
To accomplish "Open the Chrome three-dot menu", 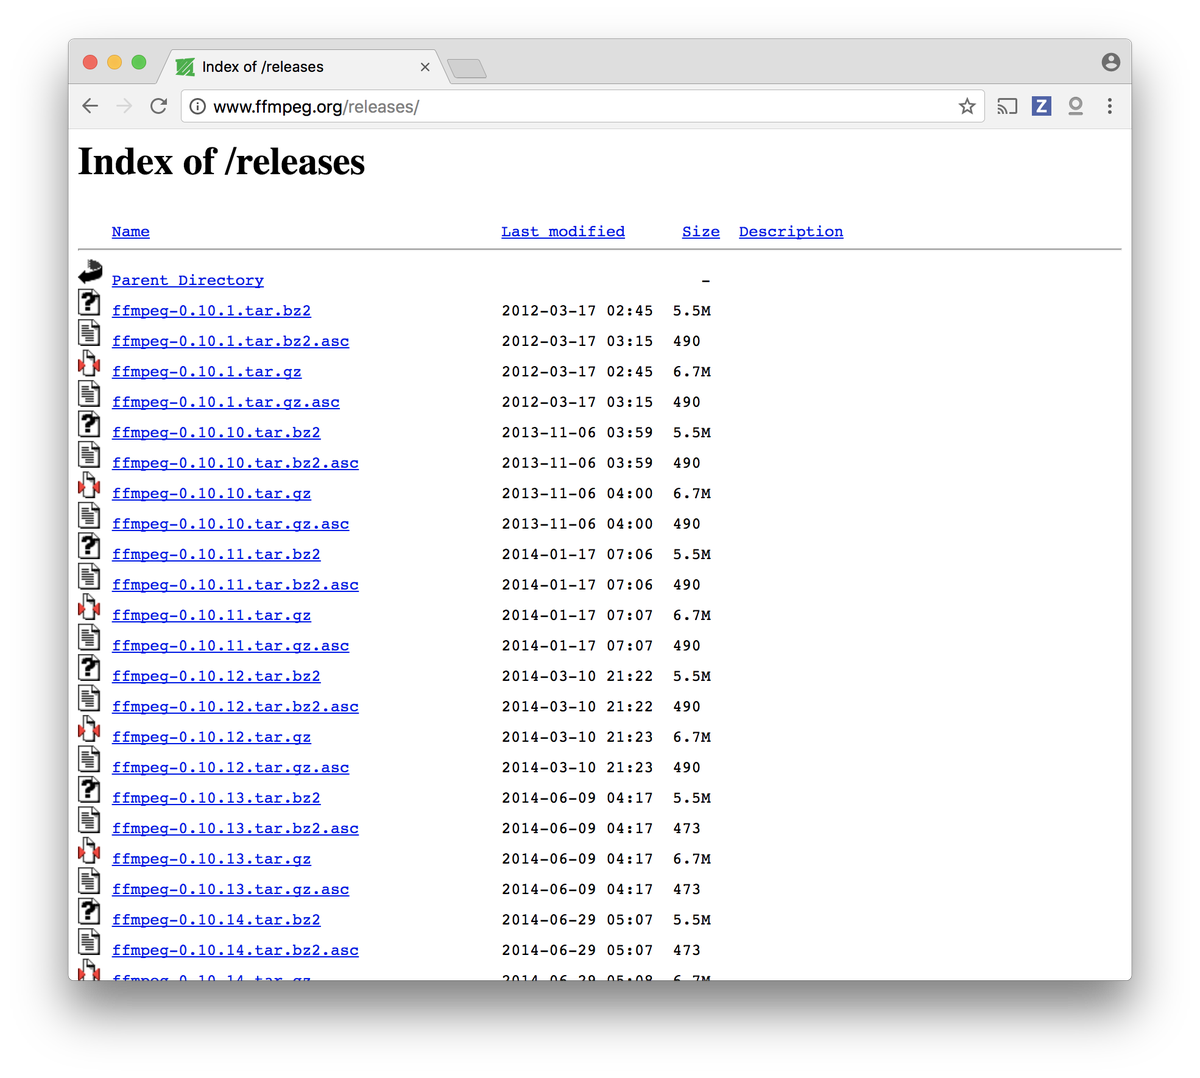I will pyautogui.click(x=1110, y=106).
